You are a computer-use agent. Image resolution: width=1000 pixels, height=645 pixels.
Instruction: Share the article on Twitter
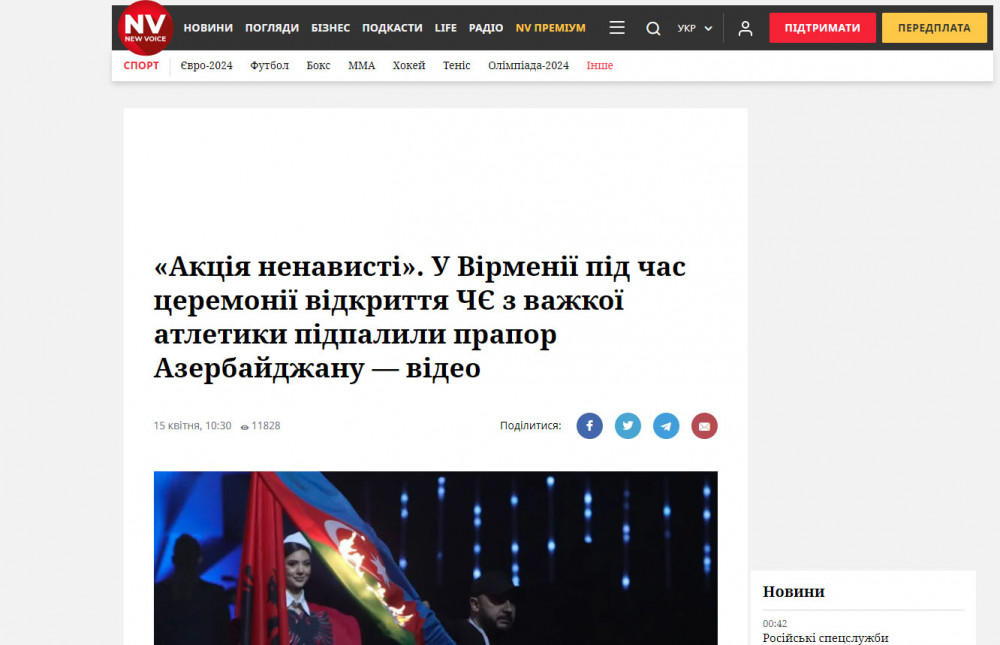click(628, 426)
